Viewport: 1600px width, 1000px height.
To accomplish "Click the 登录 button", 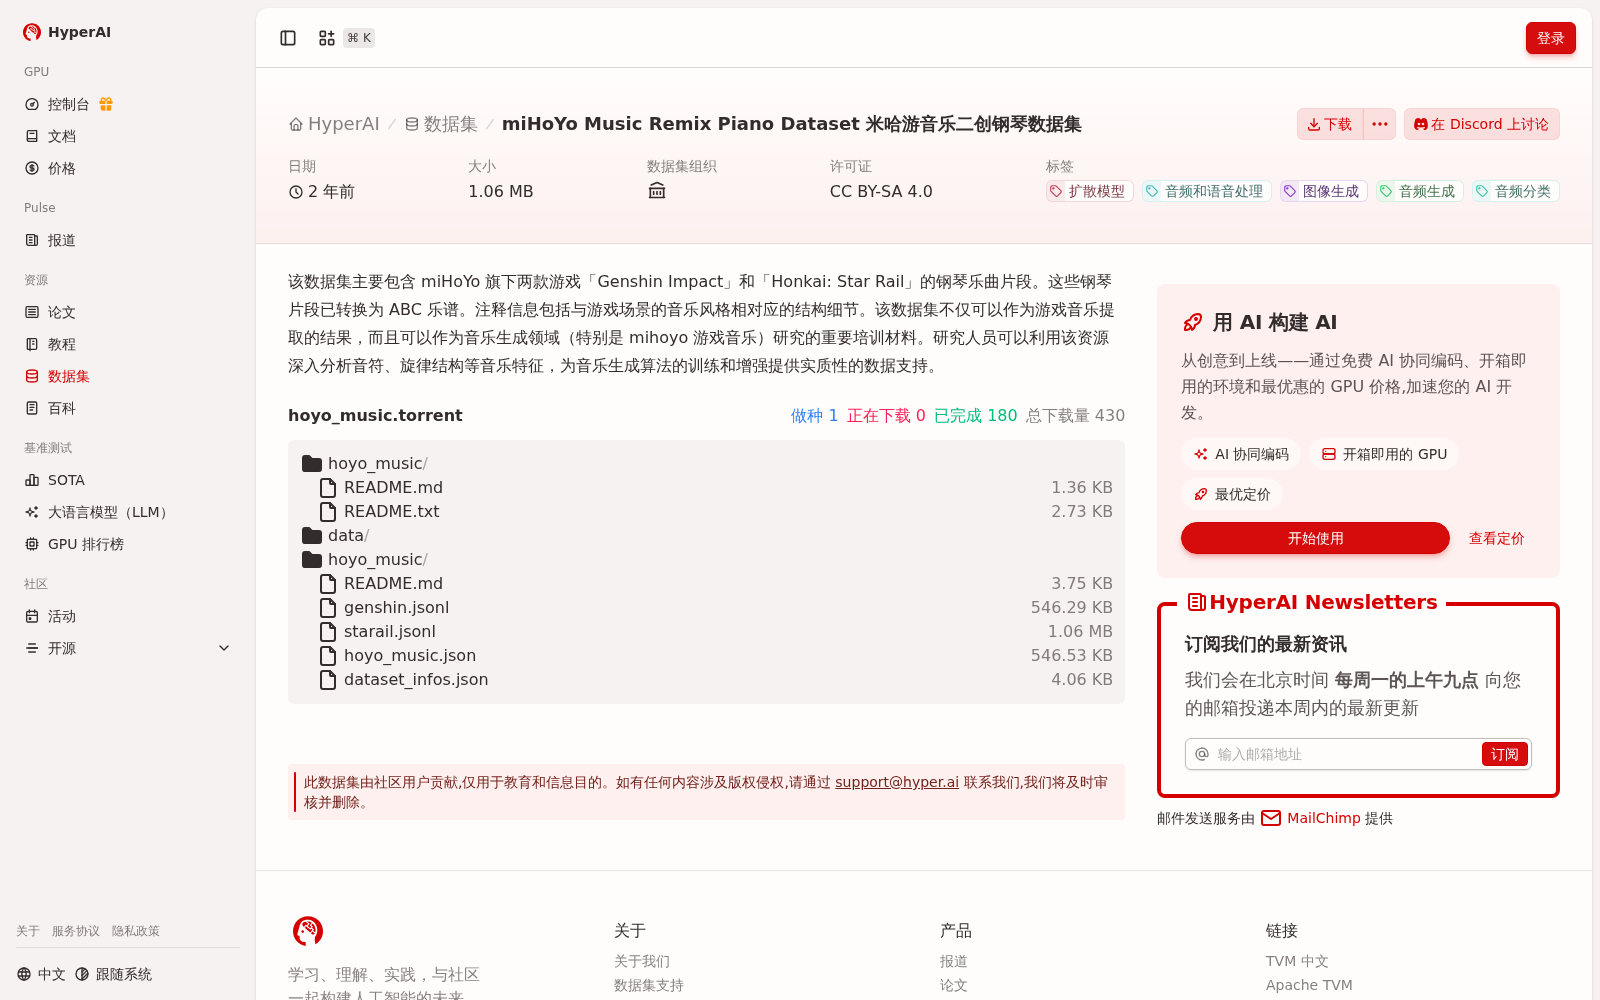I will coord(1550,38).
